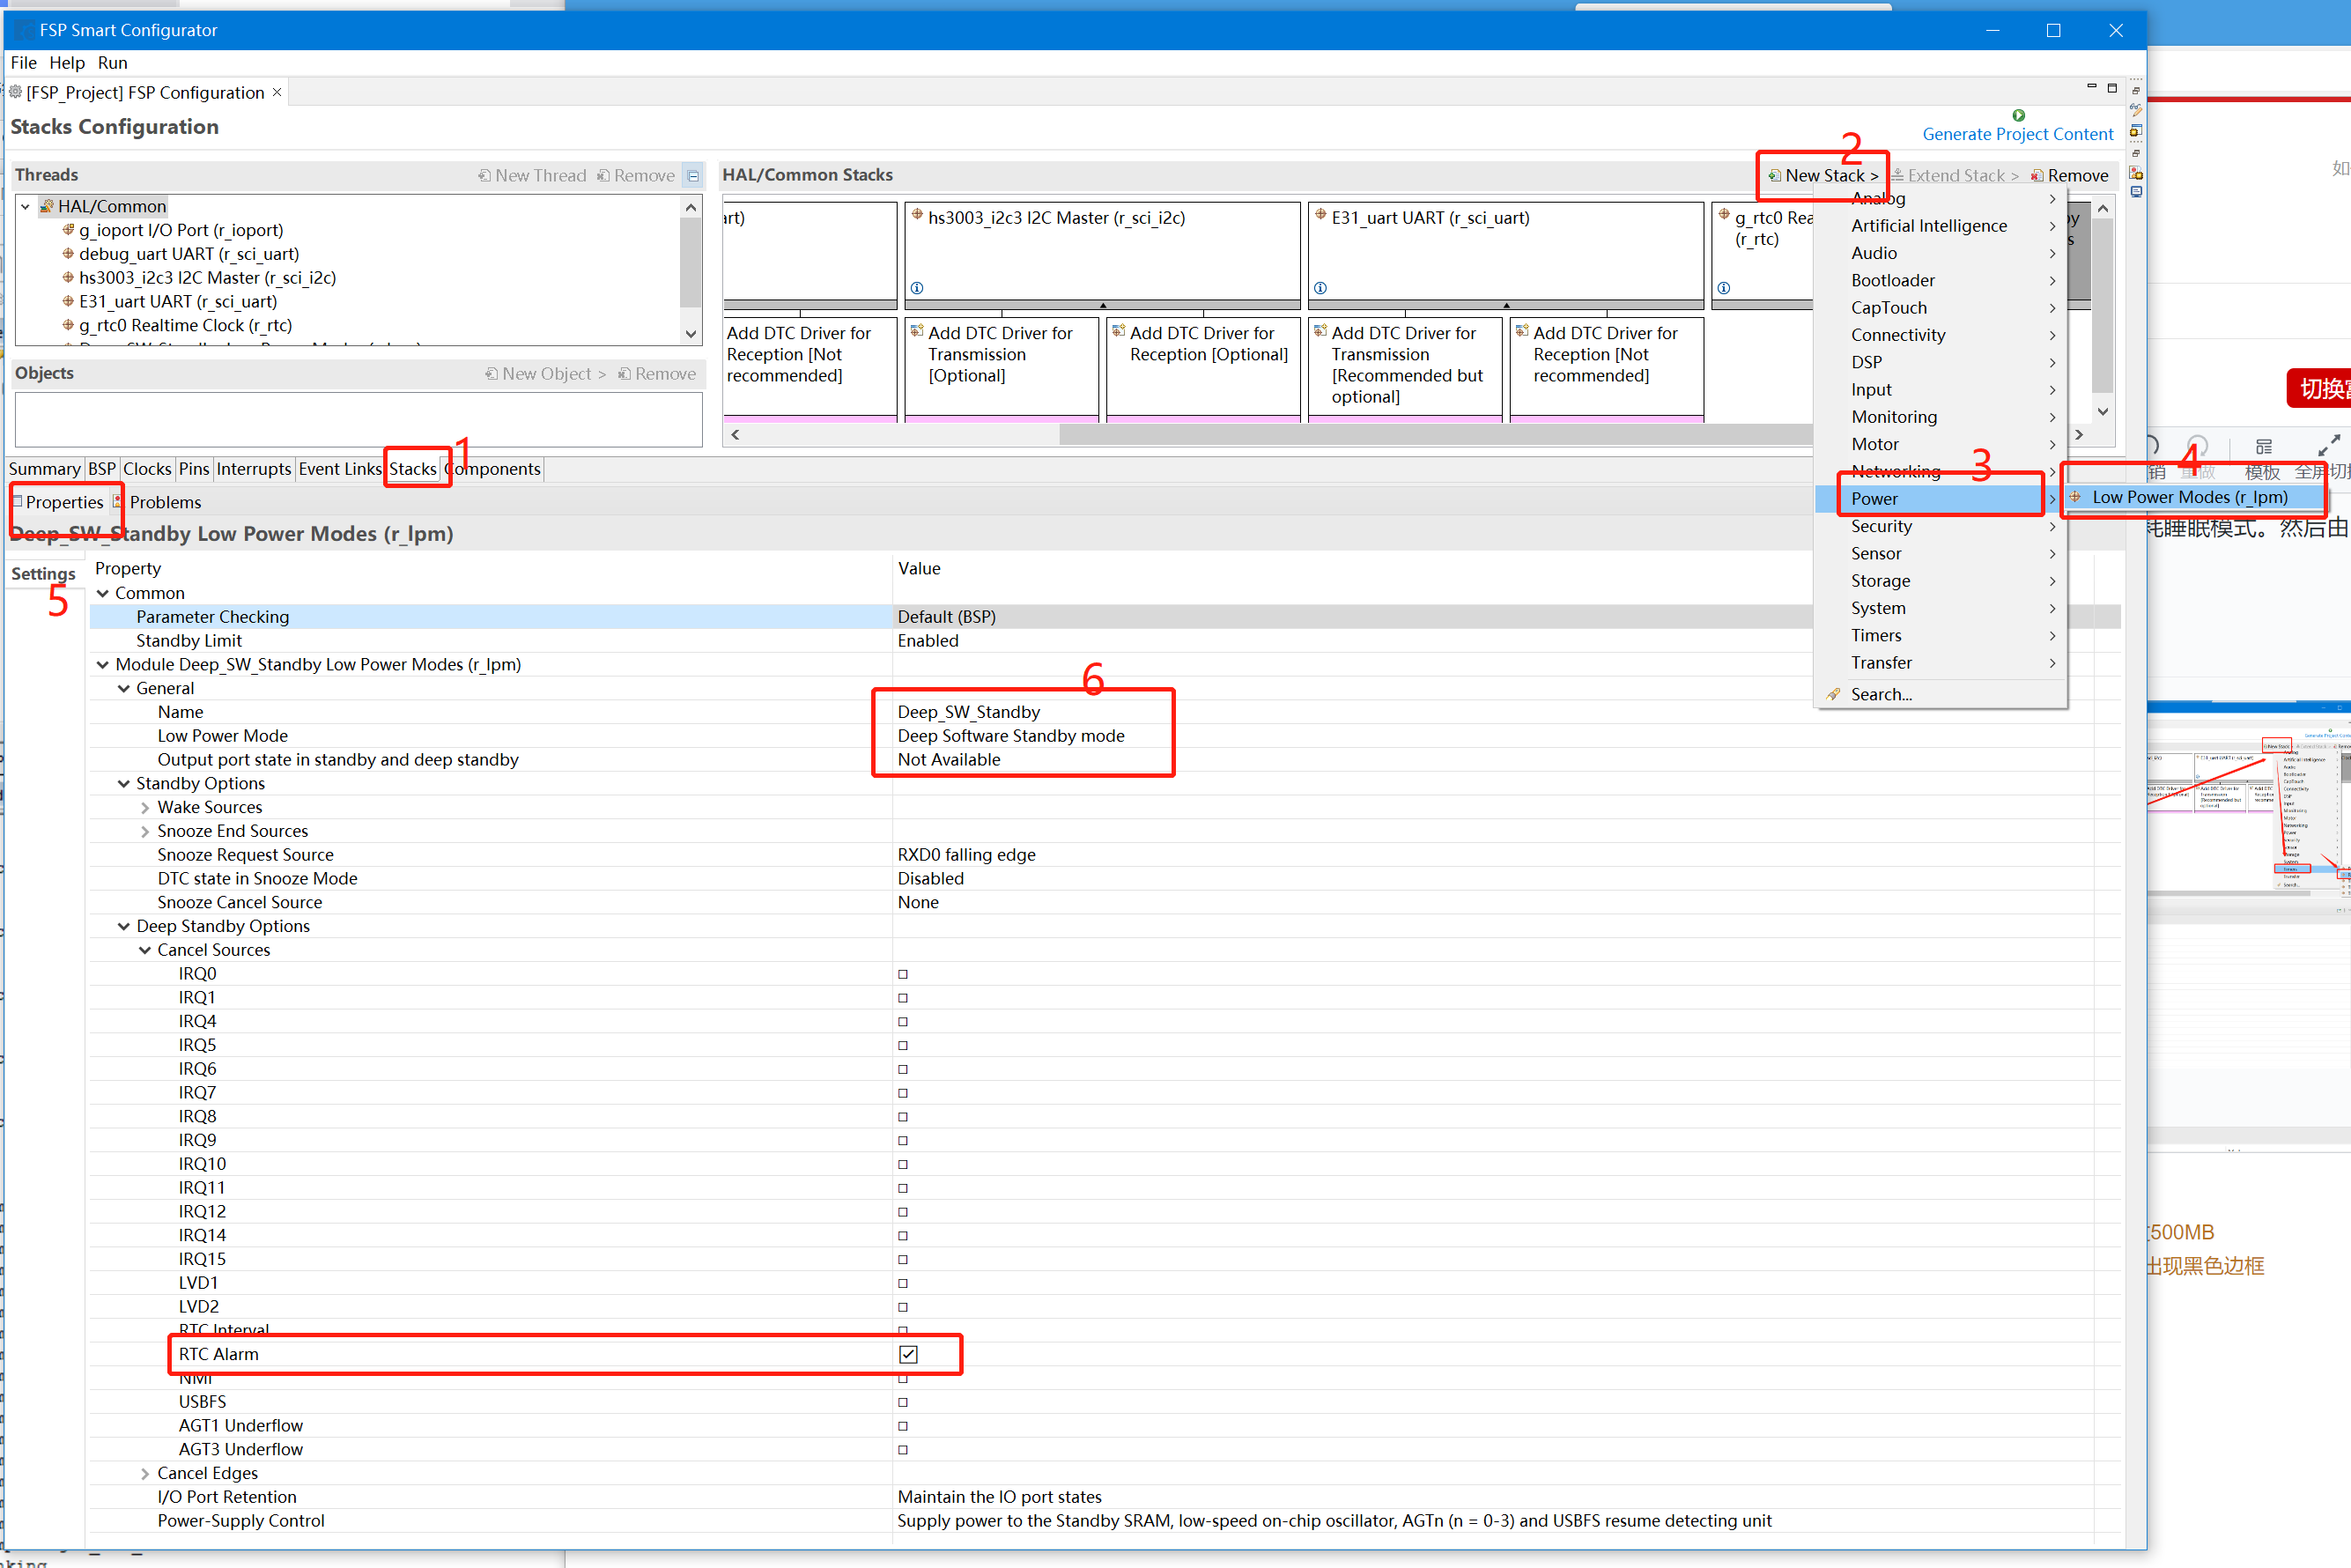2351x1568 pixels.
Task: Maximize the editor view panel
Action: 2112,88
